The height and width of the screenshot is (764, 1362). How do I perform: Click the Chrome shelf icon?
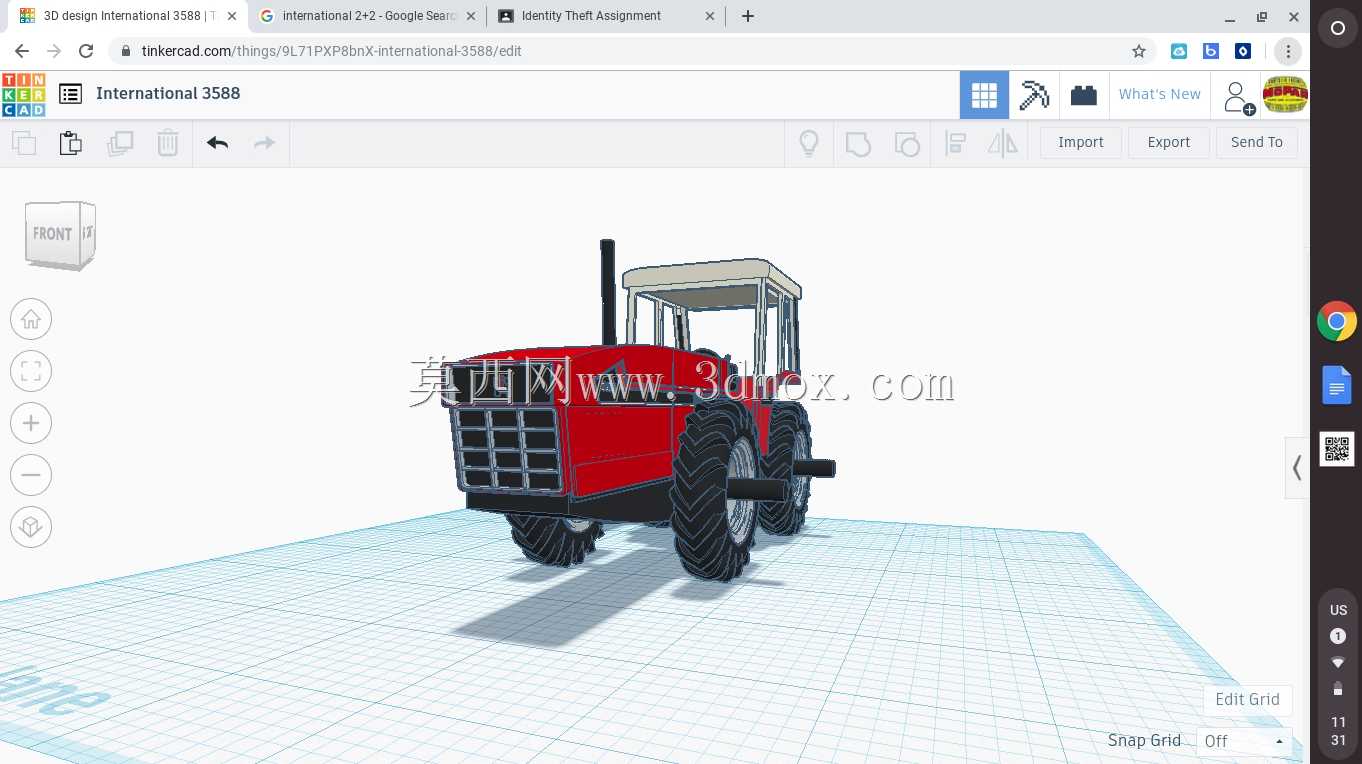coord(1337,322)
